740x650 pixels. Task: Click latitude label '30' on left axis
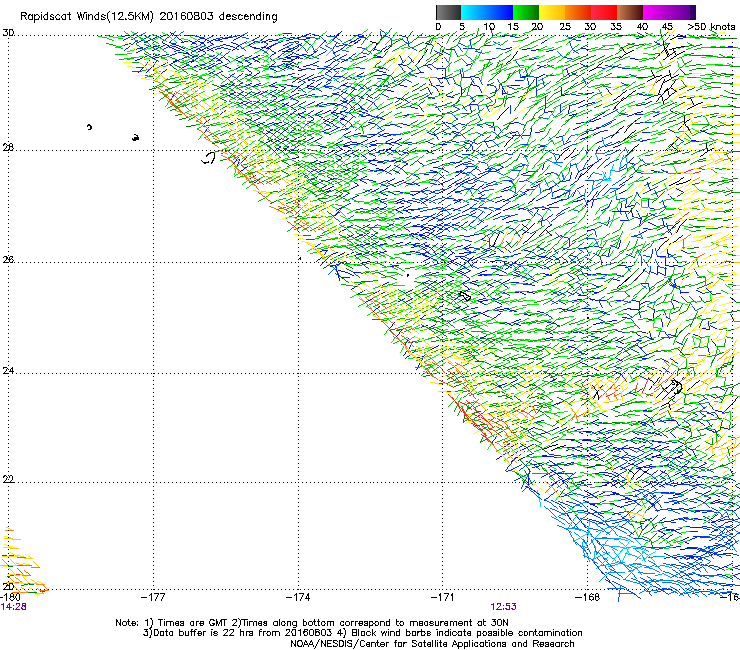[8, 33]
